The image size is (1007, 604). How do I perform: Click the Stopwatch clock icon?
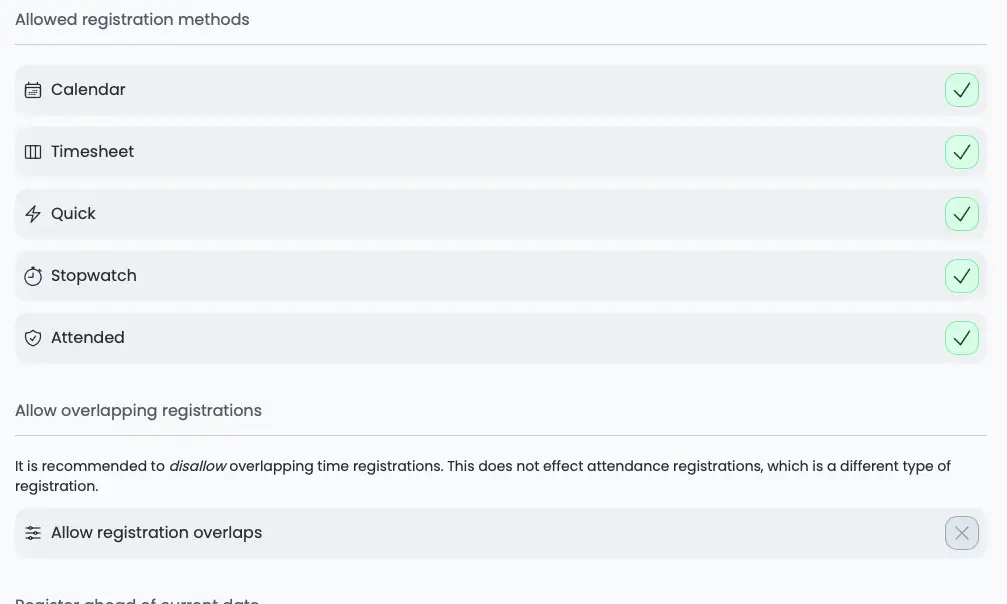pos(33,276)
